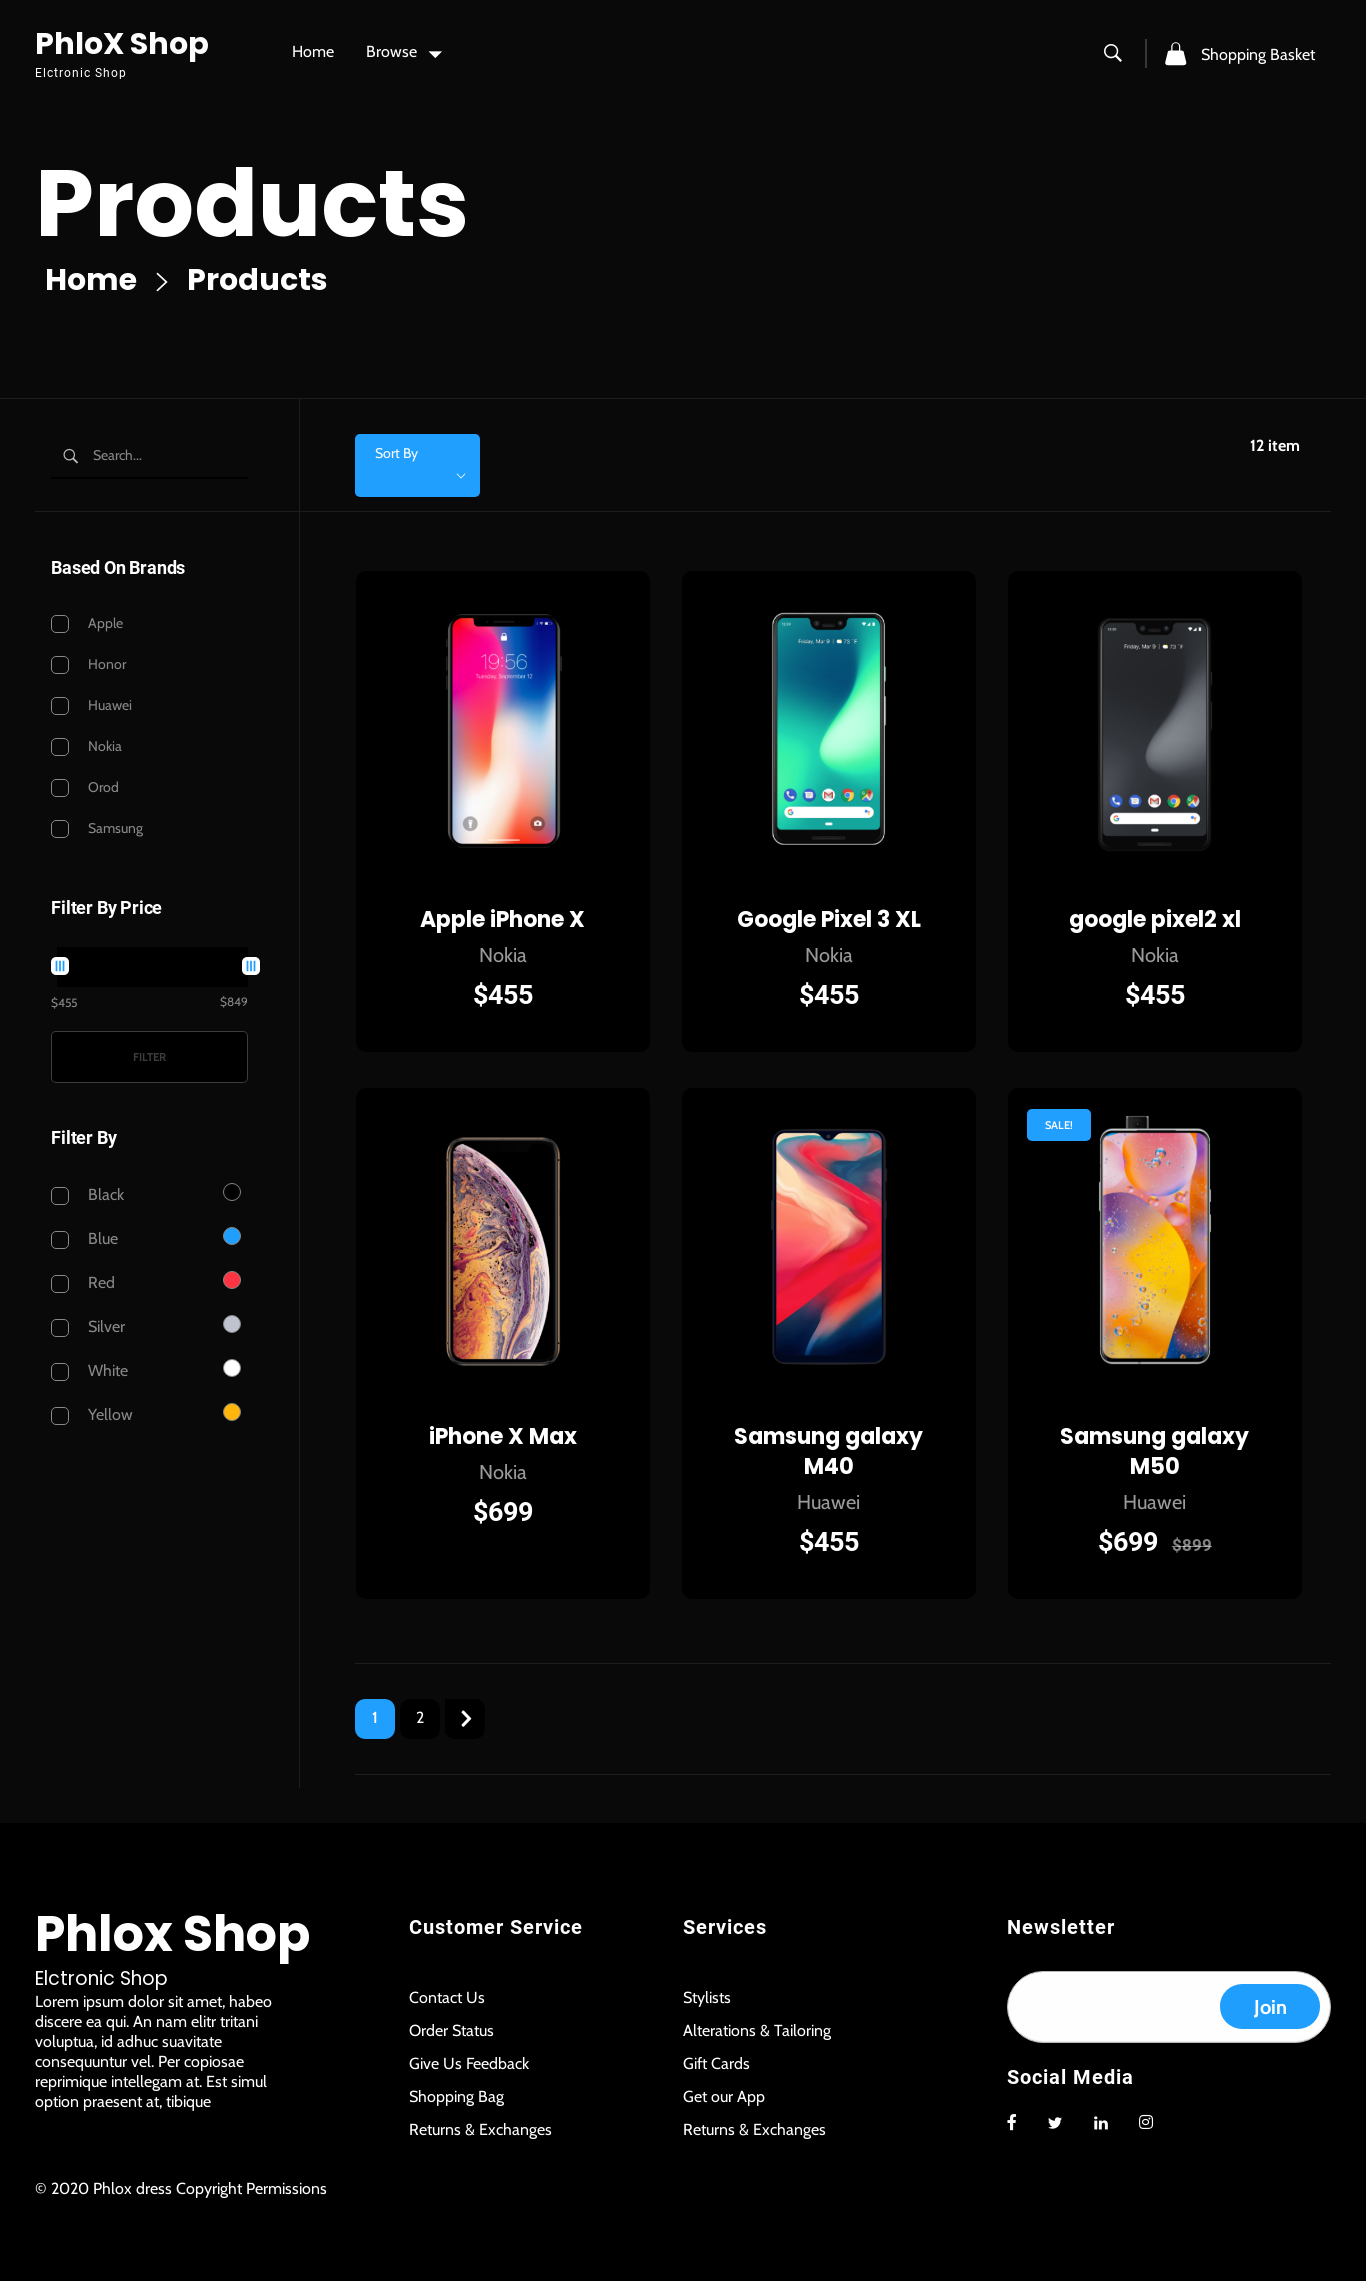The width and height of the screenshot is (1366, 2281).
Task: Open the Instagram footer icon
Action: [x=1146, y=2122]
